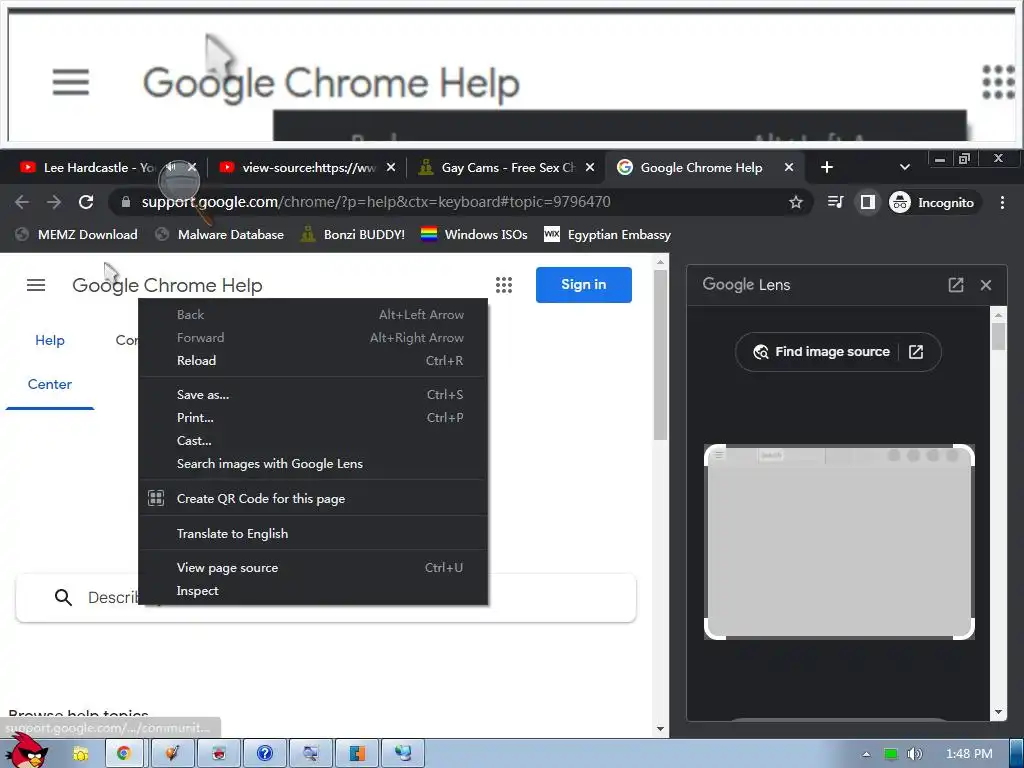The width and height of the screenshot is (1024, 768).
Task: Open Windows ISOs bookmark
Action: pyautogui.click(x=474, y=234)
